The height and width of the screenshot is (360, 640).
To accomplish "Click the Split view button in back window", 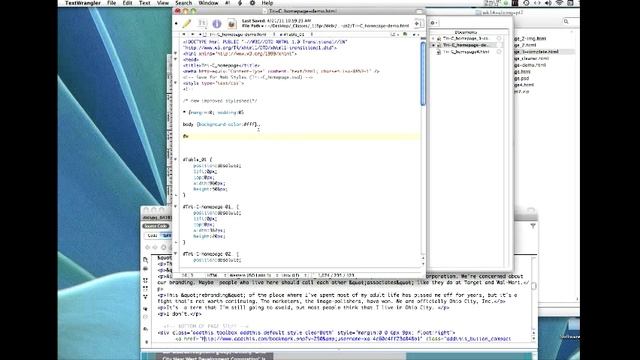I will [x=167, y=236].
